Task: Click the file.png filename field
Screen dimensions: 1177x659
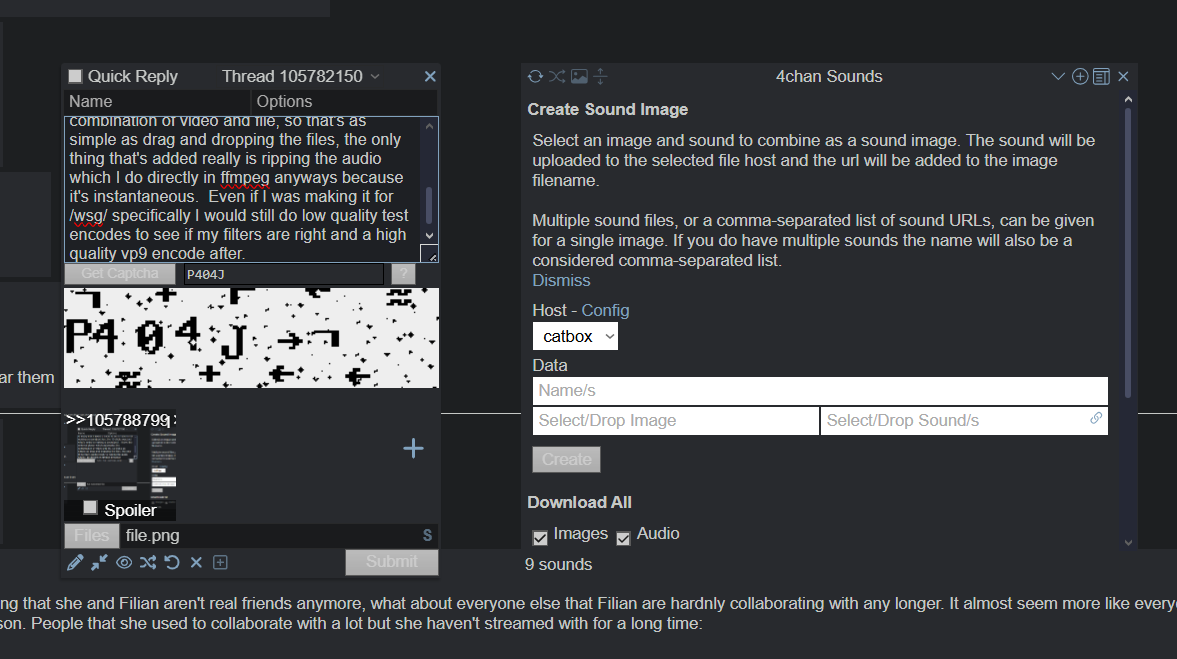Action: [x=270, y=535]
